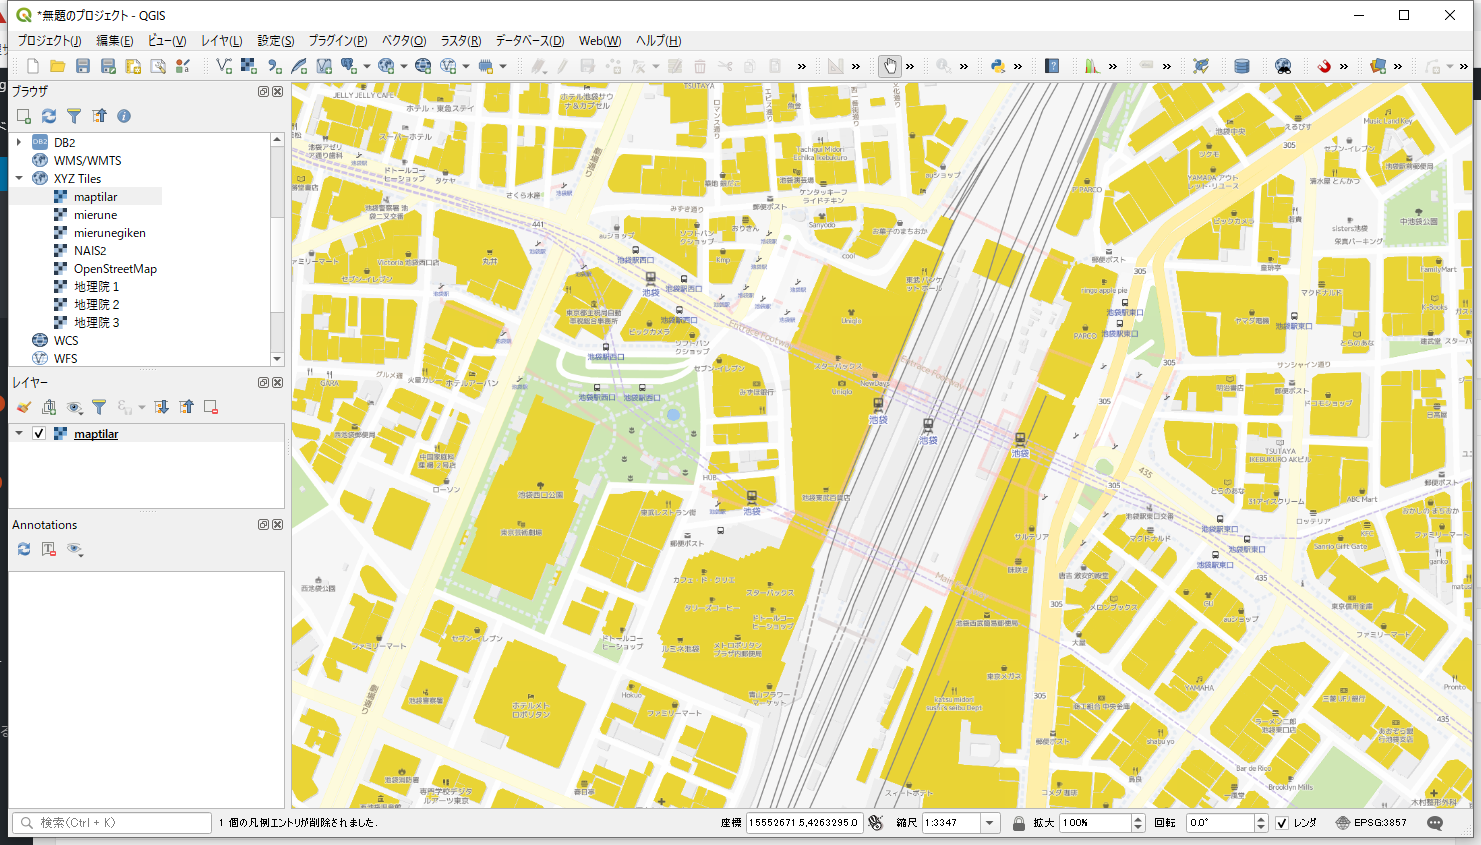Viewport: 1481px width, 845px height.
Task: Collapse the XYZ Tiles tree node
Action: (19, 179)
